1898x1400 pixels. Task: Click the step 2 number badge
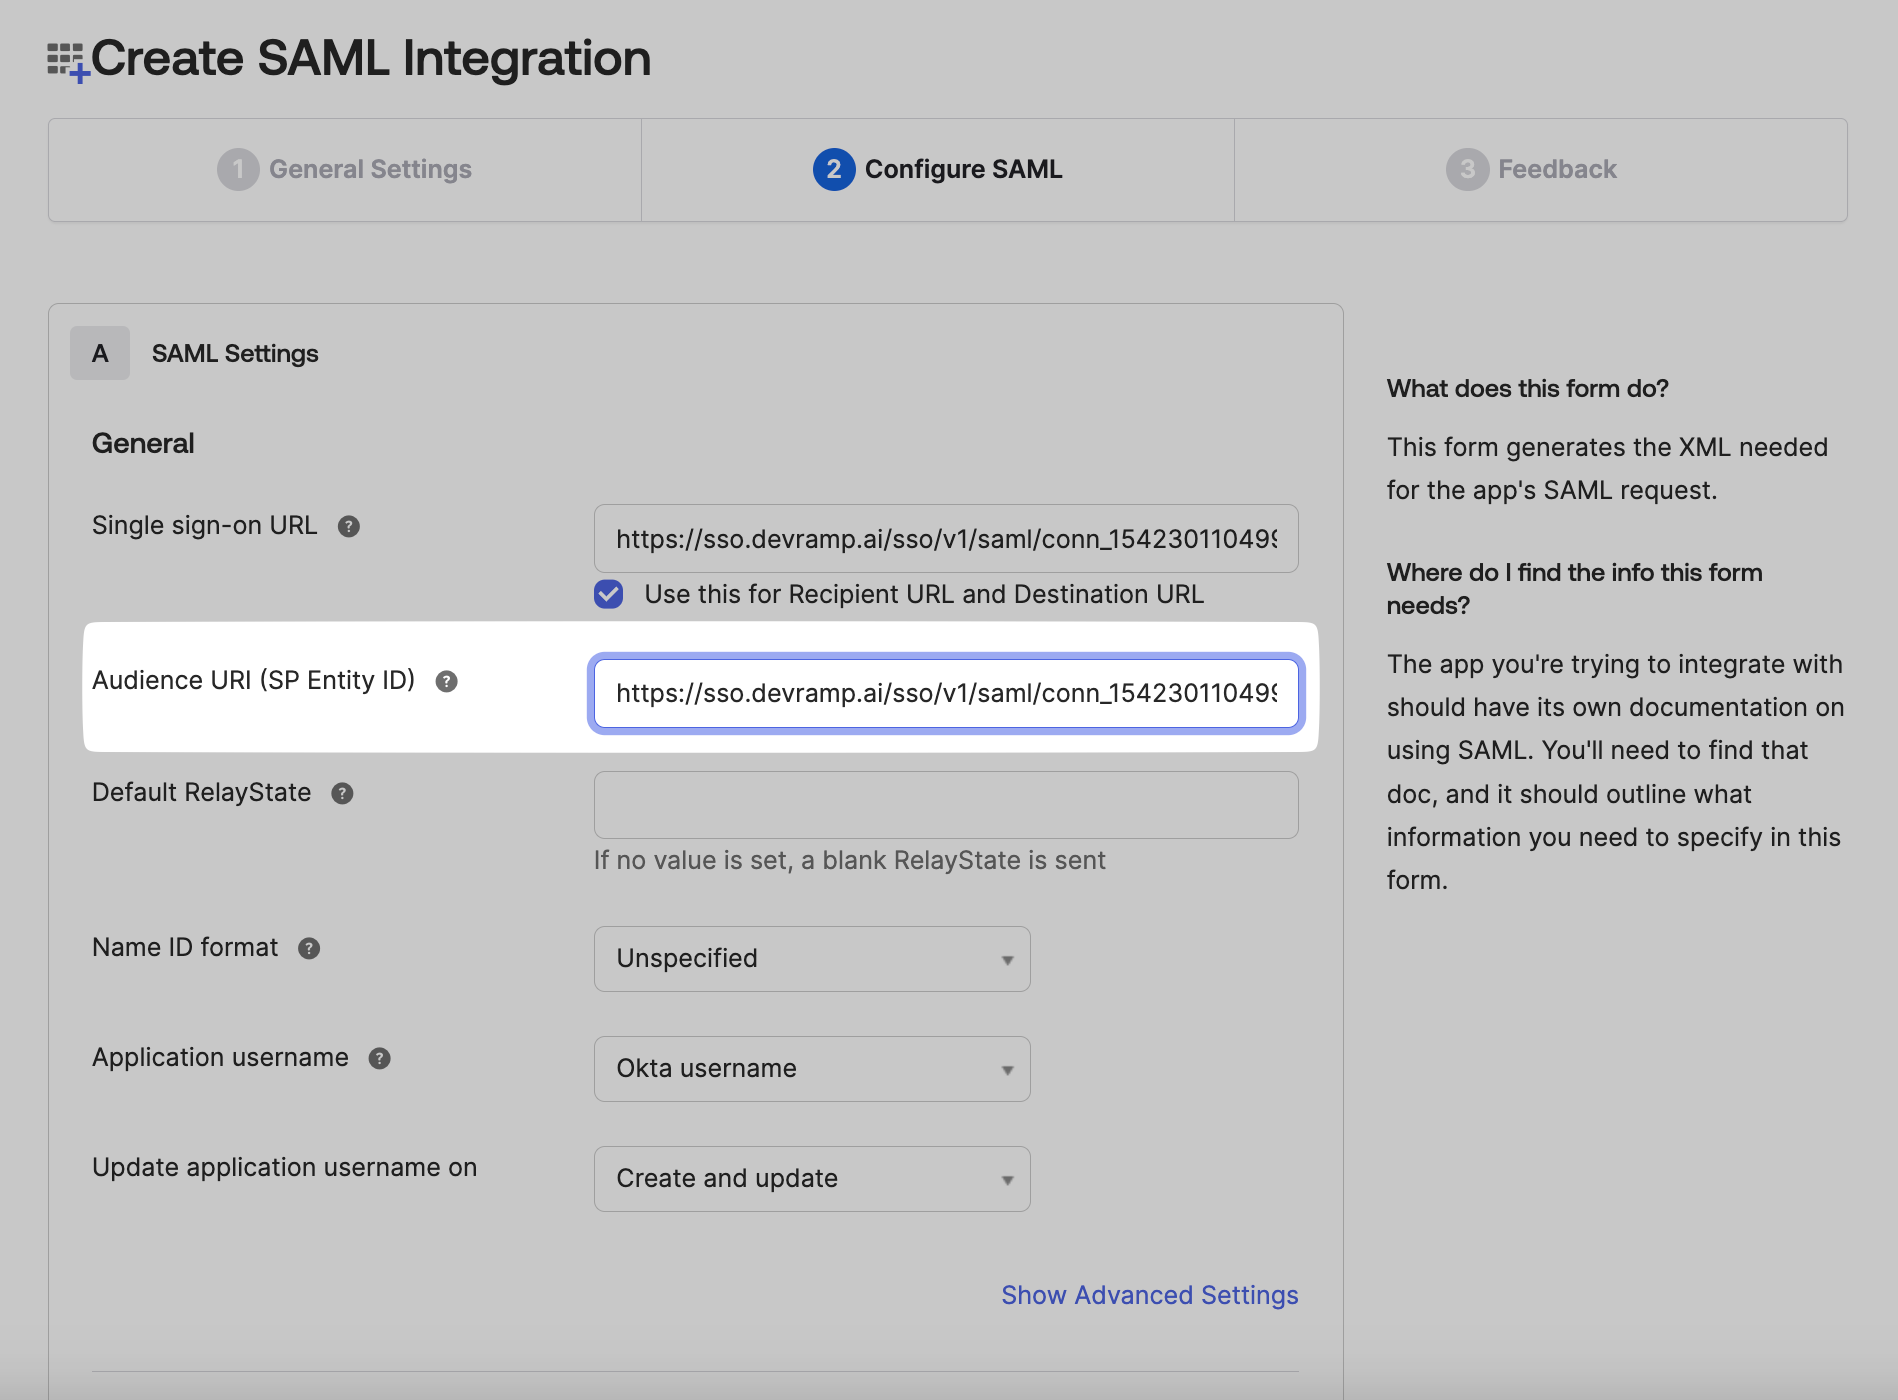[x=833, y=169]
